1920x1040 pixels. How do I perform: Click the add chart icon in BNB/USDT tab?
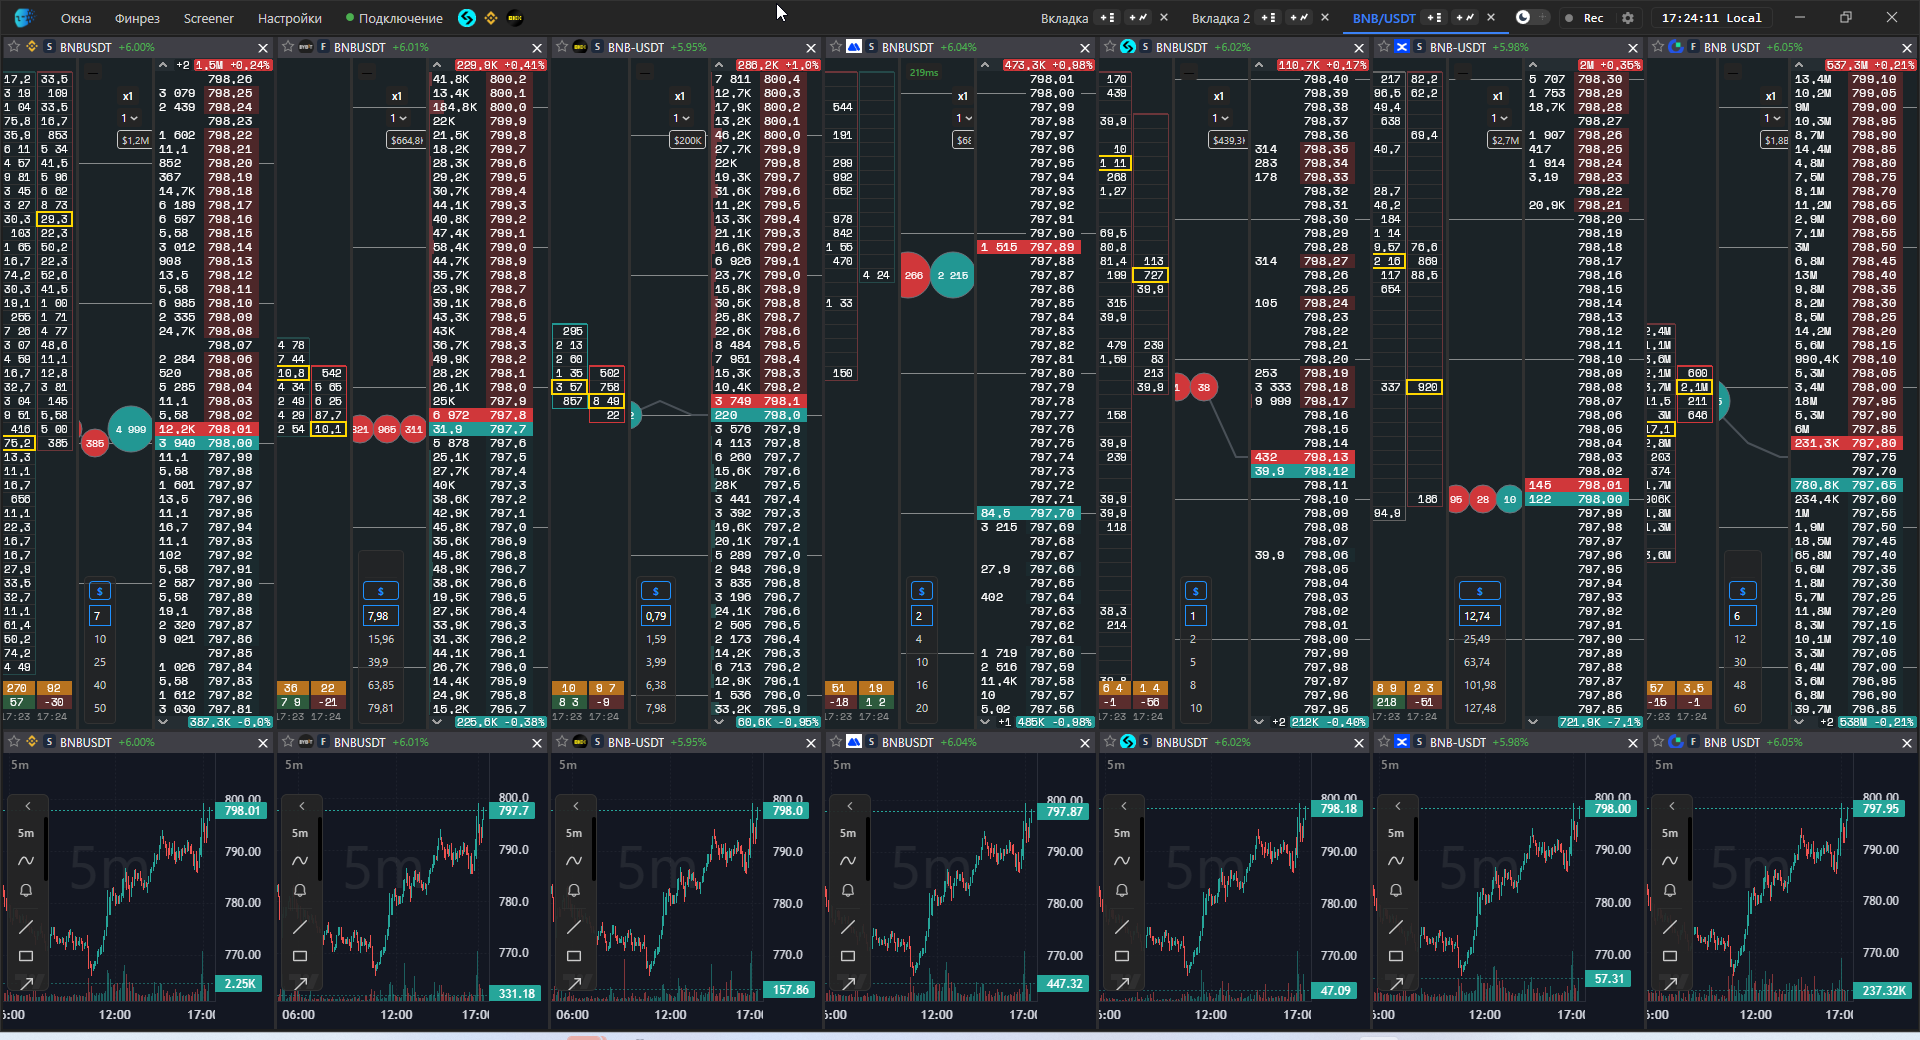1464,17
